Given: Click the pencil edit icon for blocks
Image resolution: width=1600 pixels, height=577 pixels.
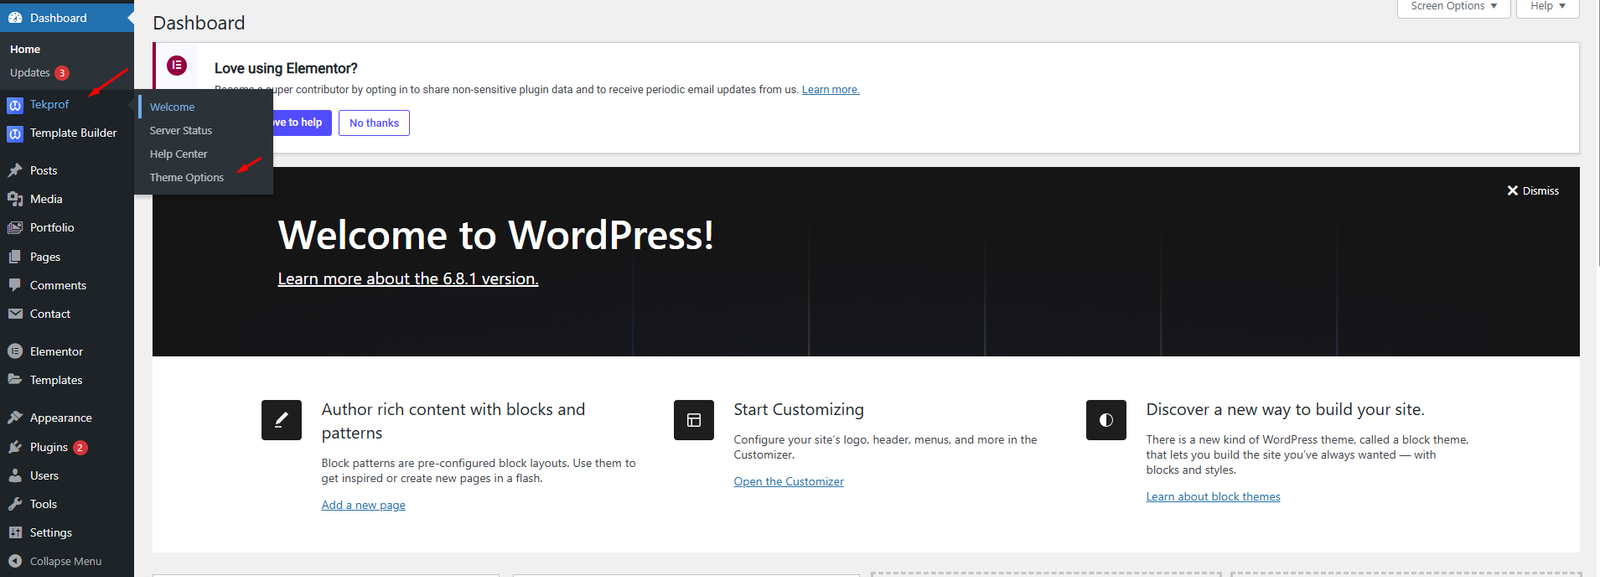Looking at the screenshot, I should coord(281,420).
